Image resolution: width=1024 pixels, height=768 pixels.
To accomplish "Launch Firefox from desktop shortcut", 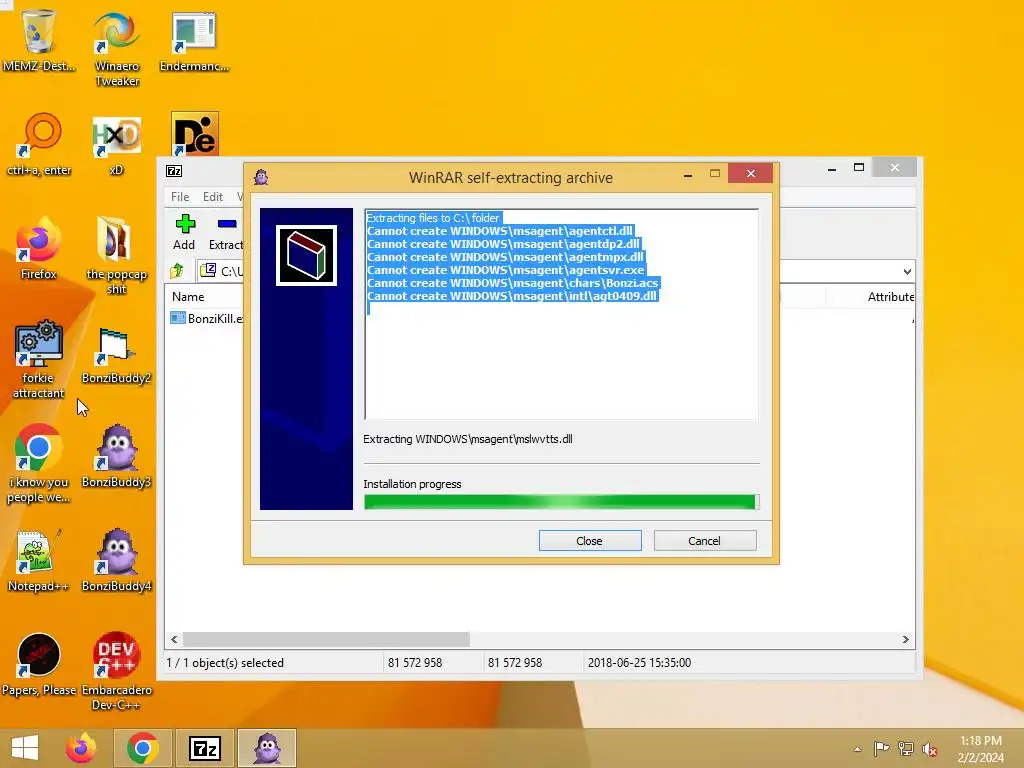I will (39, 248).
